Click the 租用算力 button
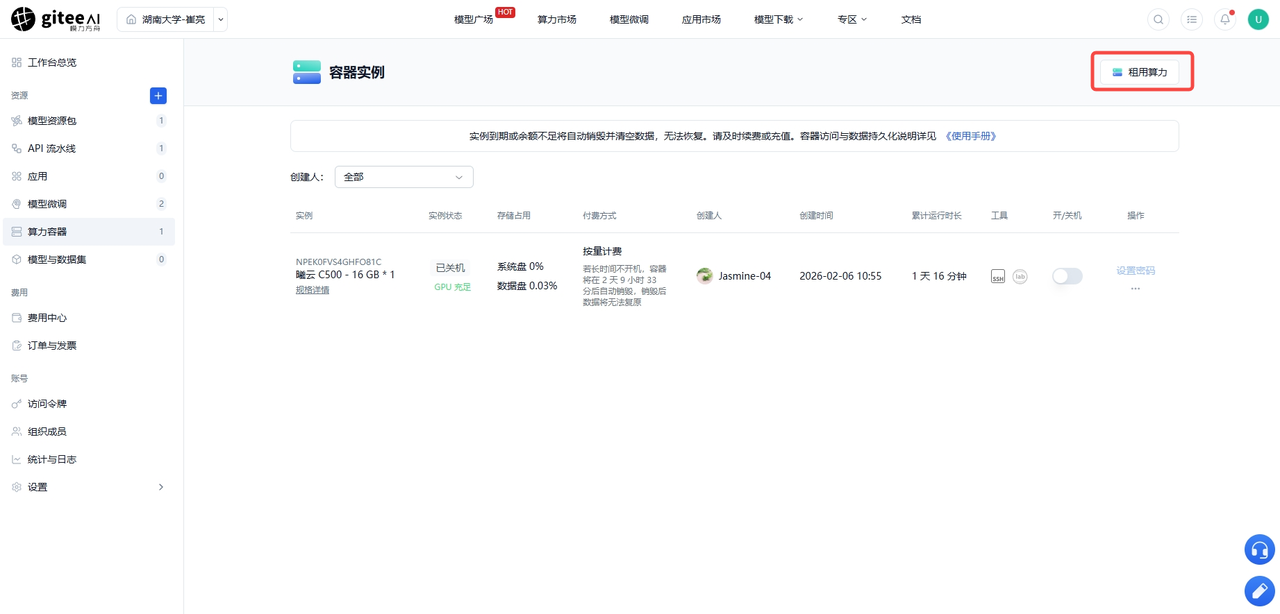1280x614 pixels. pyautogui.click(x=1140, y=72)
